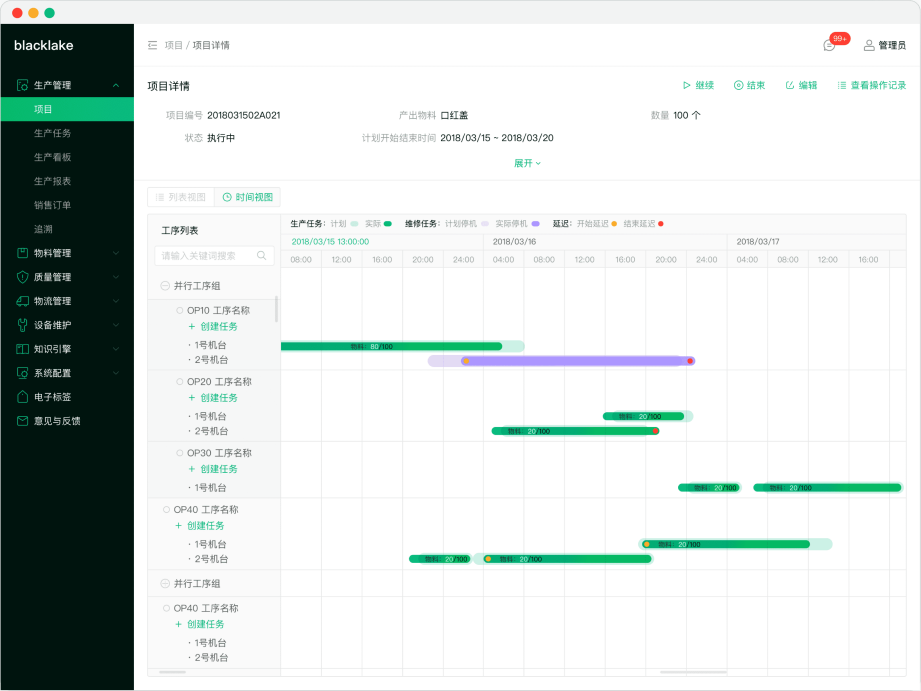
Task: Click the 编辑 pencil icon
Action: coord(790,85)
